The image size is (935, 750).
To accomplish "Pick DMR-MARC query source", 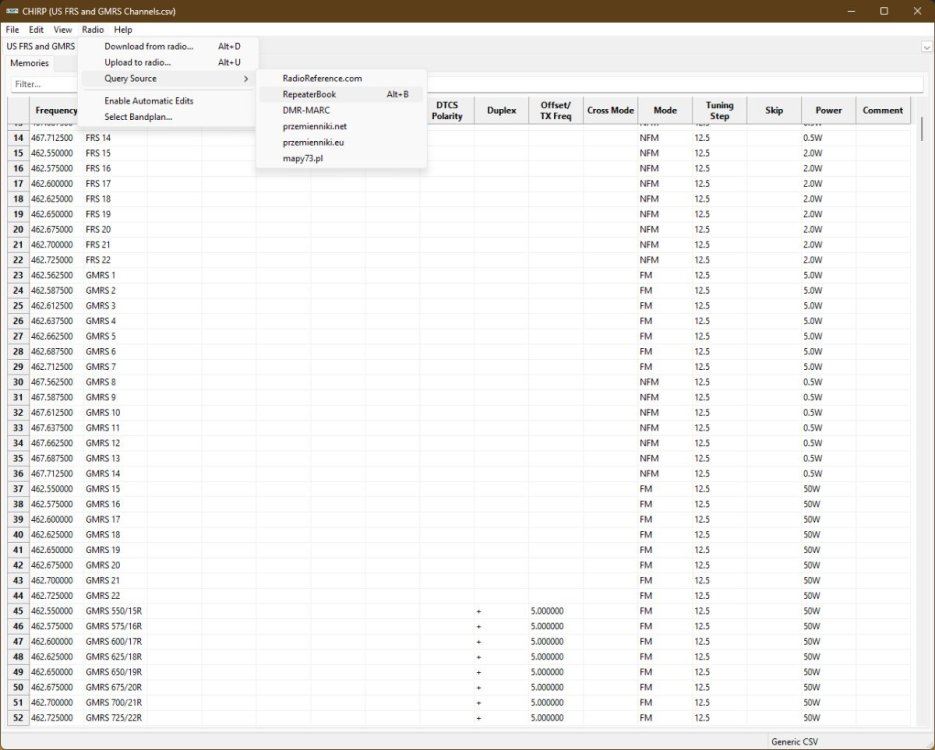I will (306, 110).
